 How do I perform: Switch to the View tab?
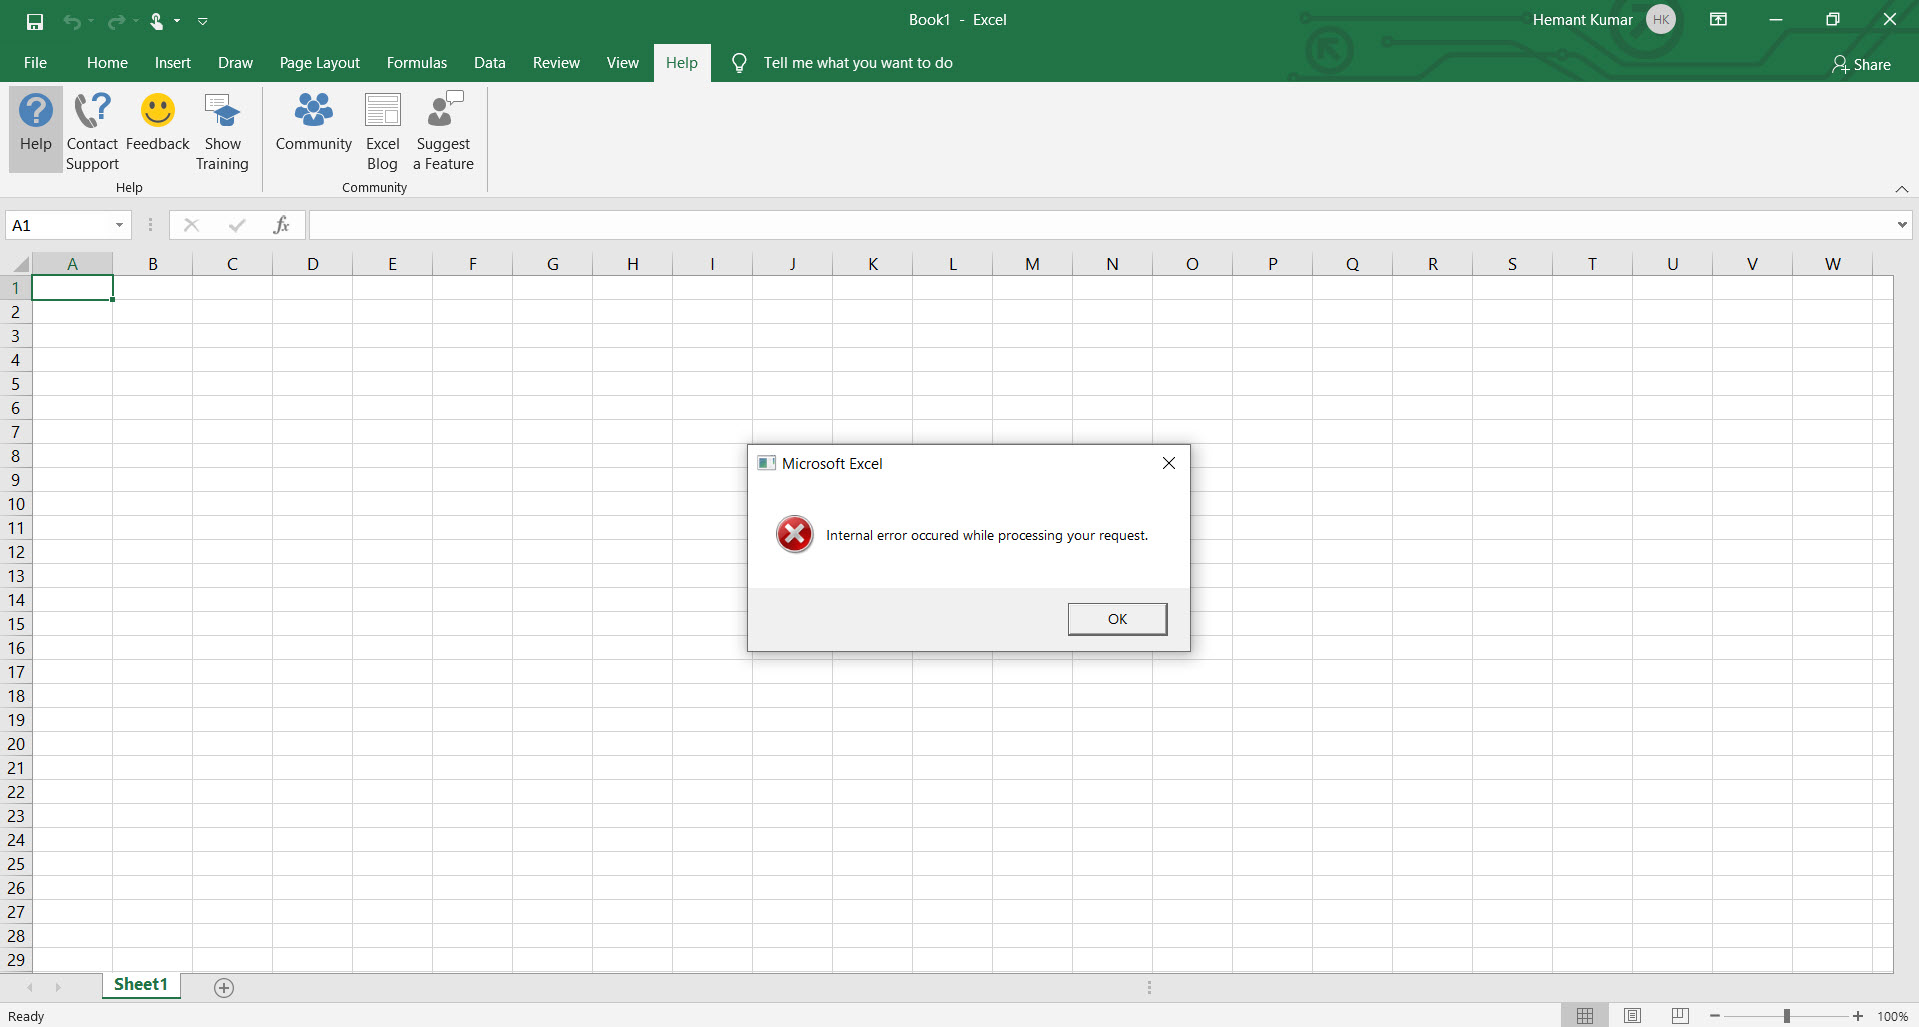[622, 63]
